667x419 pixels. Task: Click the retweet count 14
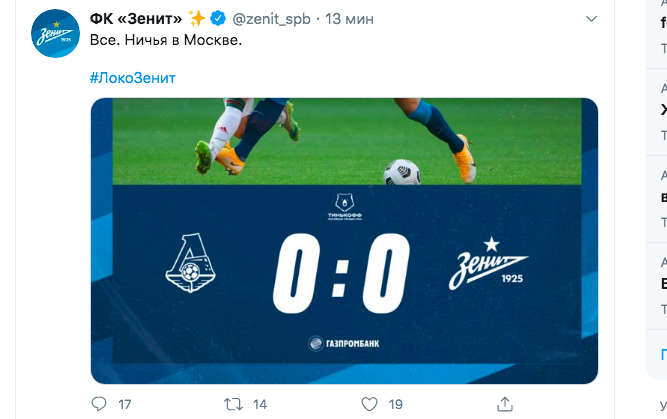click(x=260, y=404)
